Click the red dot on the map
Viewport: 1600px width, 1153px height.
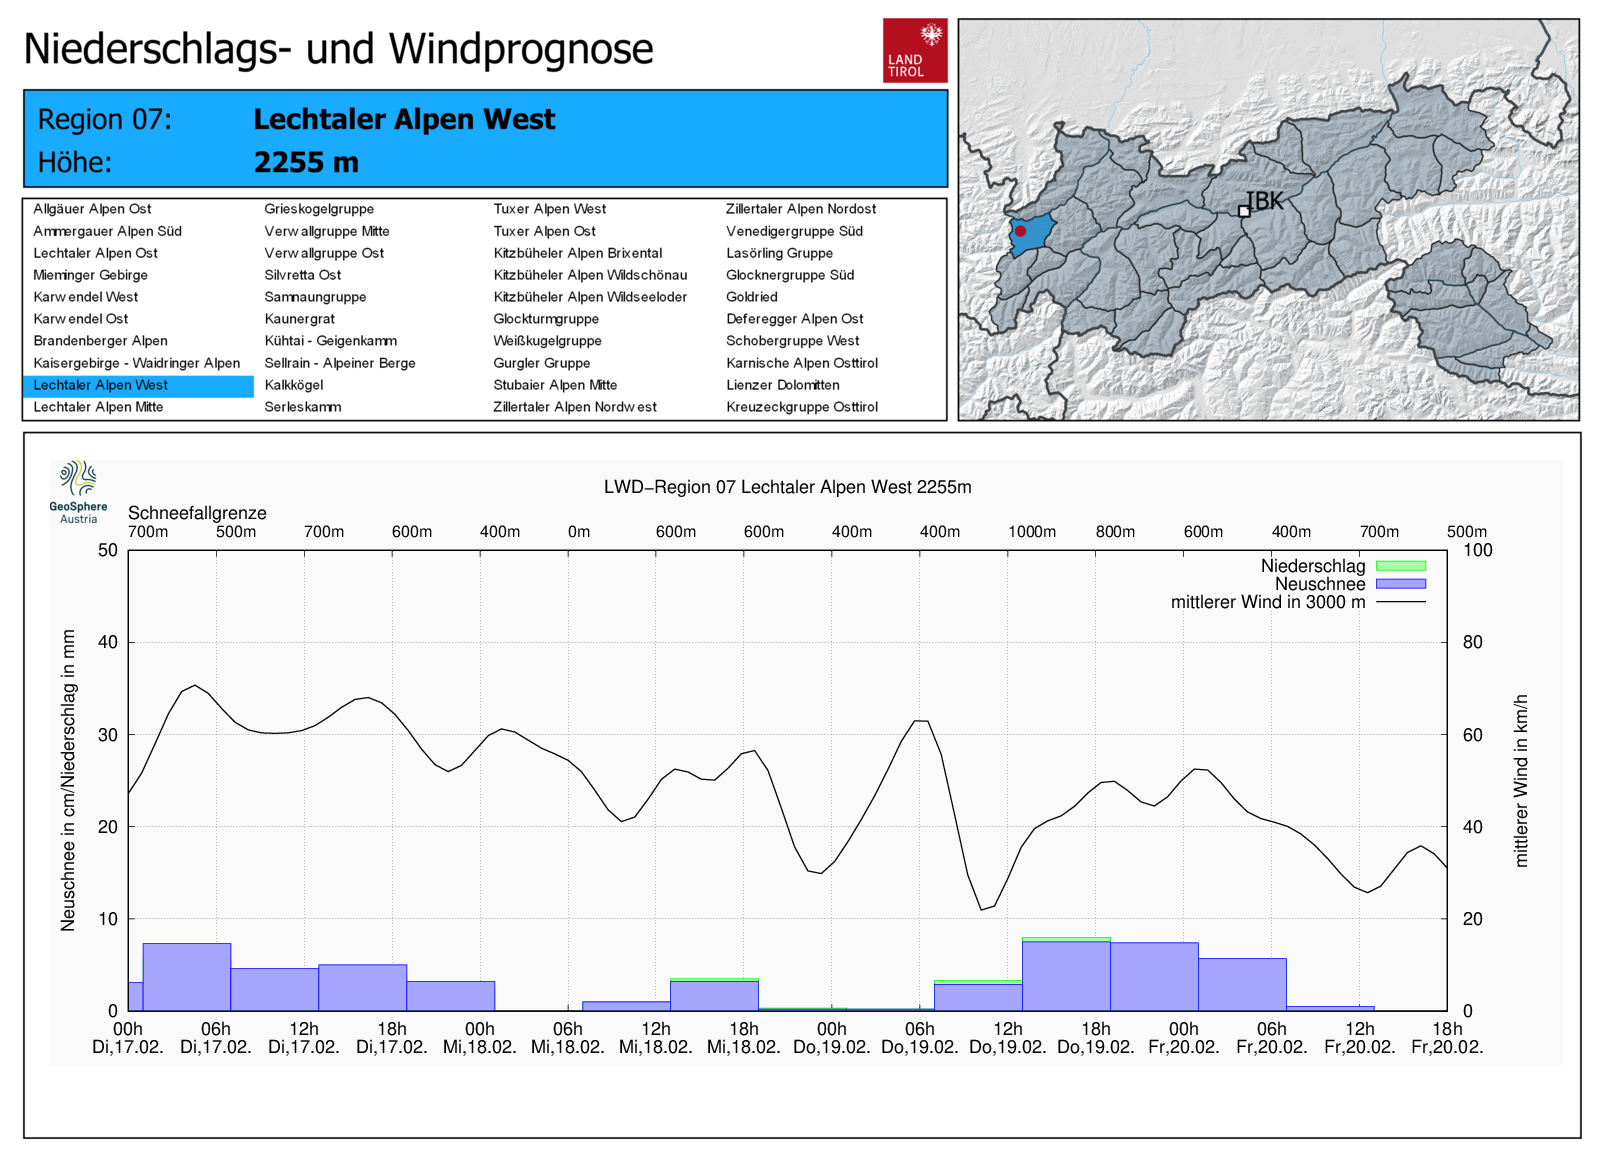[1020, 231]
